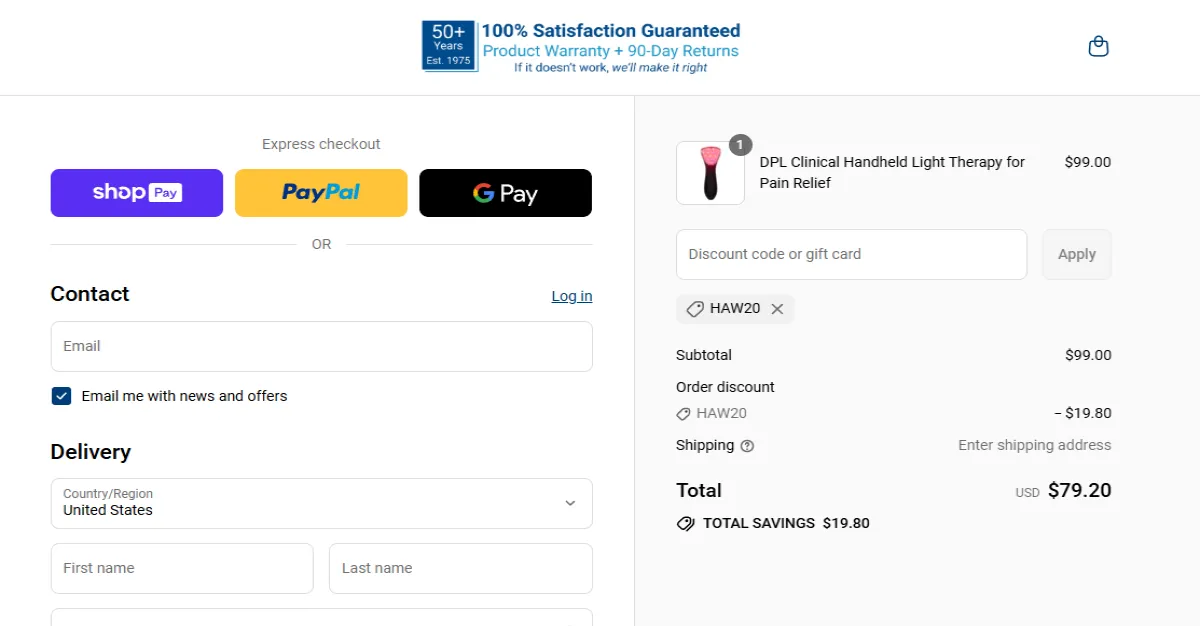
Task: Open the shopping bag icon
Action: (1097, 46)
